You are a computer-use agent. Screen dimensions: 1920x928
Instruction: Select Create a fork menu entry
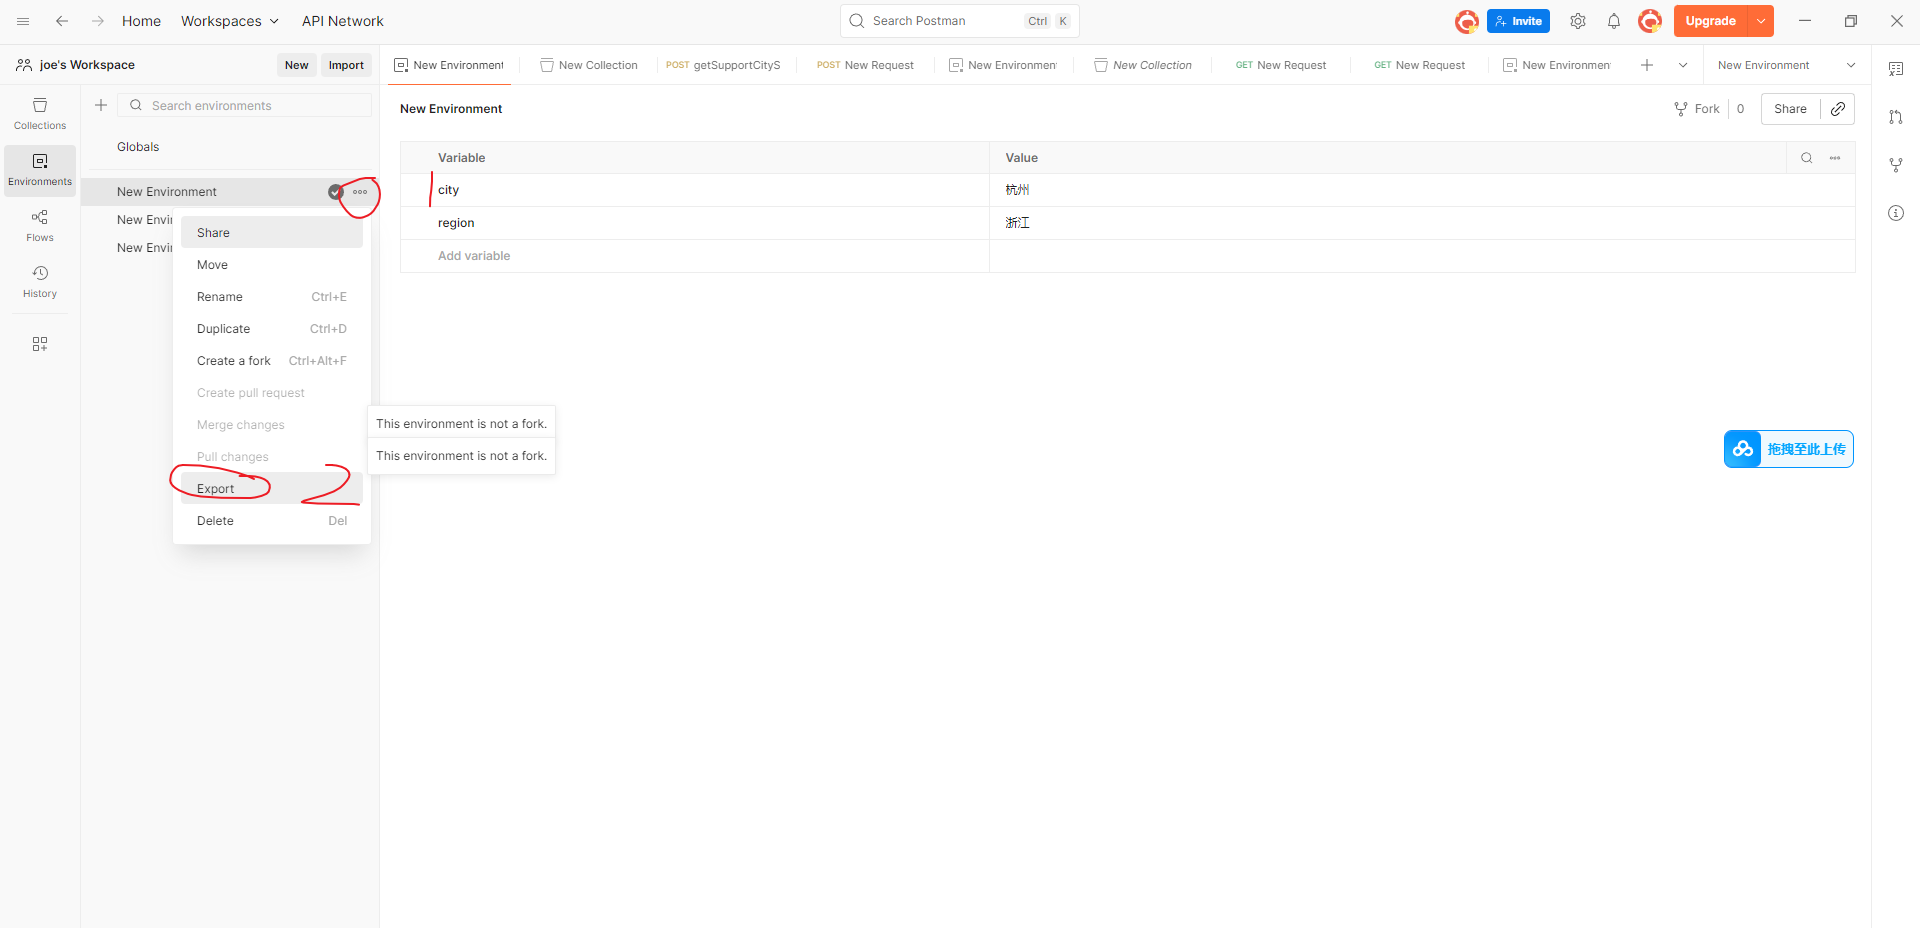pos(272,361)
